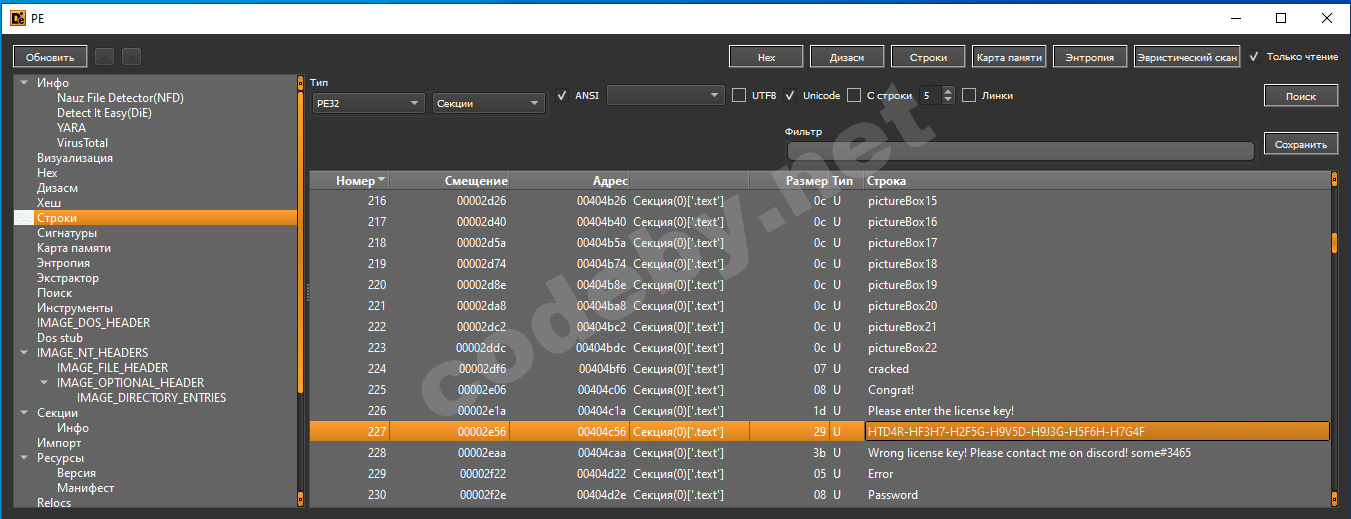Sort by the Размер column header
Viewport: 1351px width, 519px height.
pos(789,181)
